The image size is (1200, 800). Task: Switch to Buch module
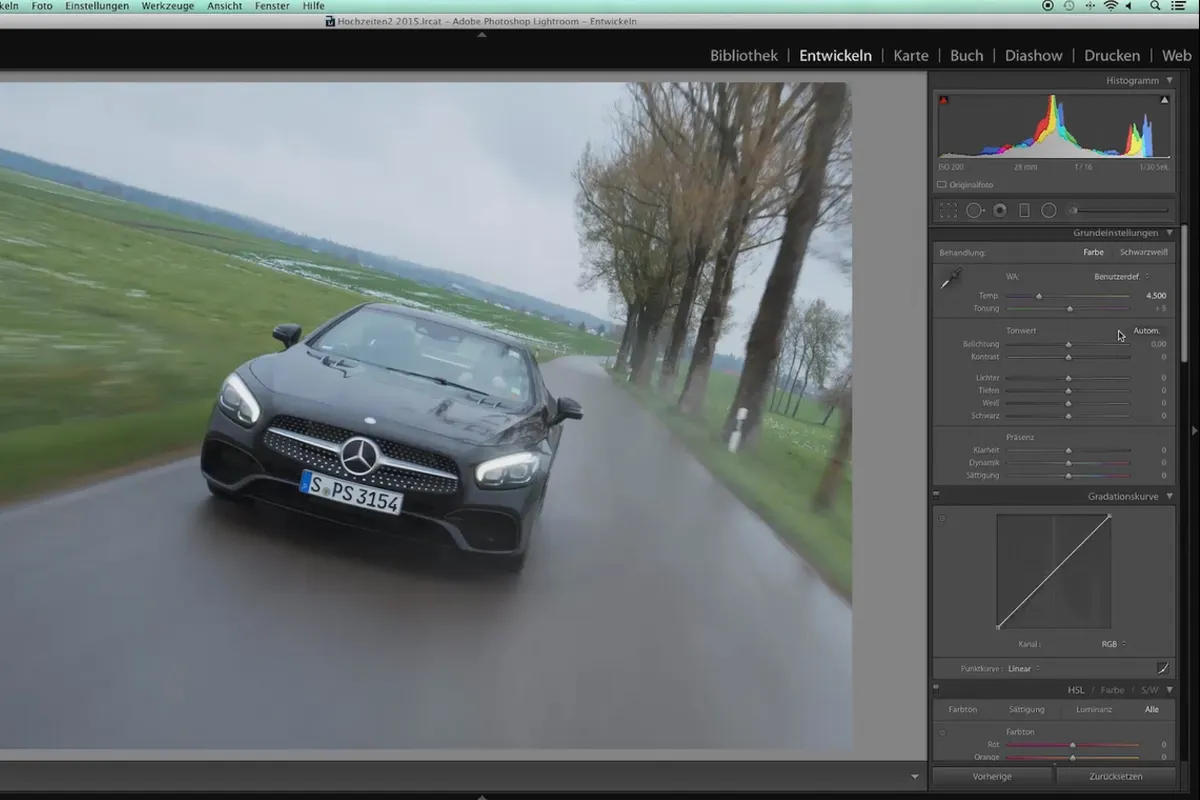(x=966, y=56)
